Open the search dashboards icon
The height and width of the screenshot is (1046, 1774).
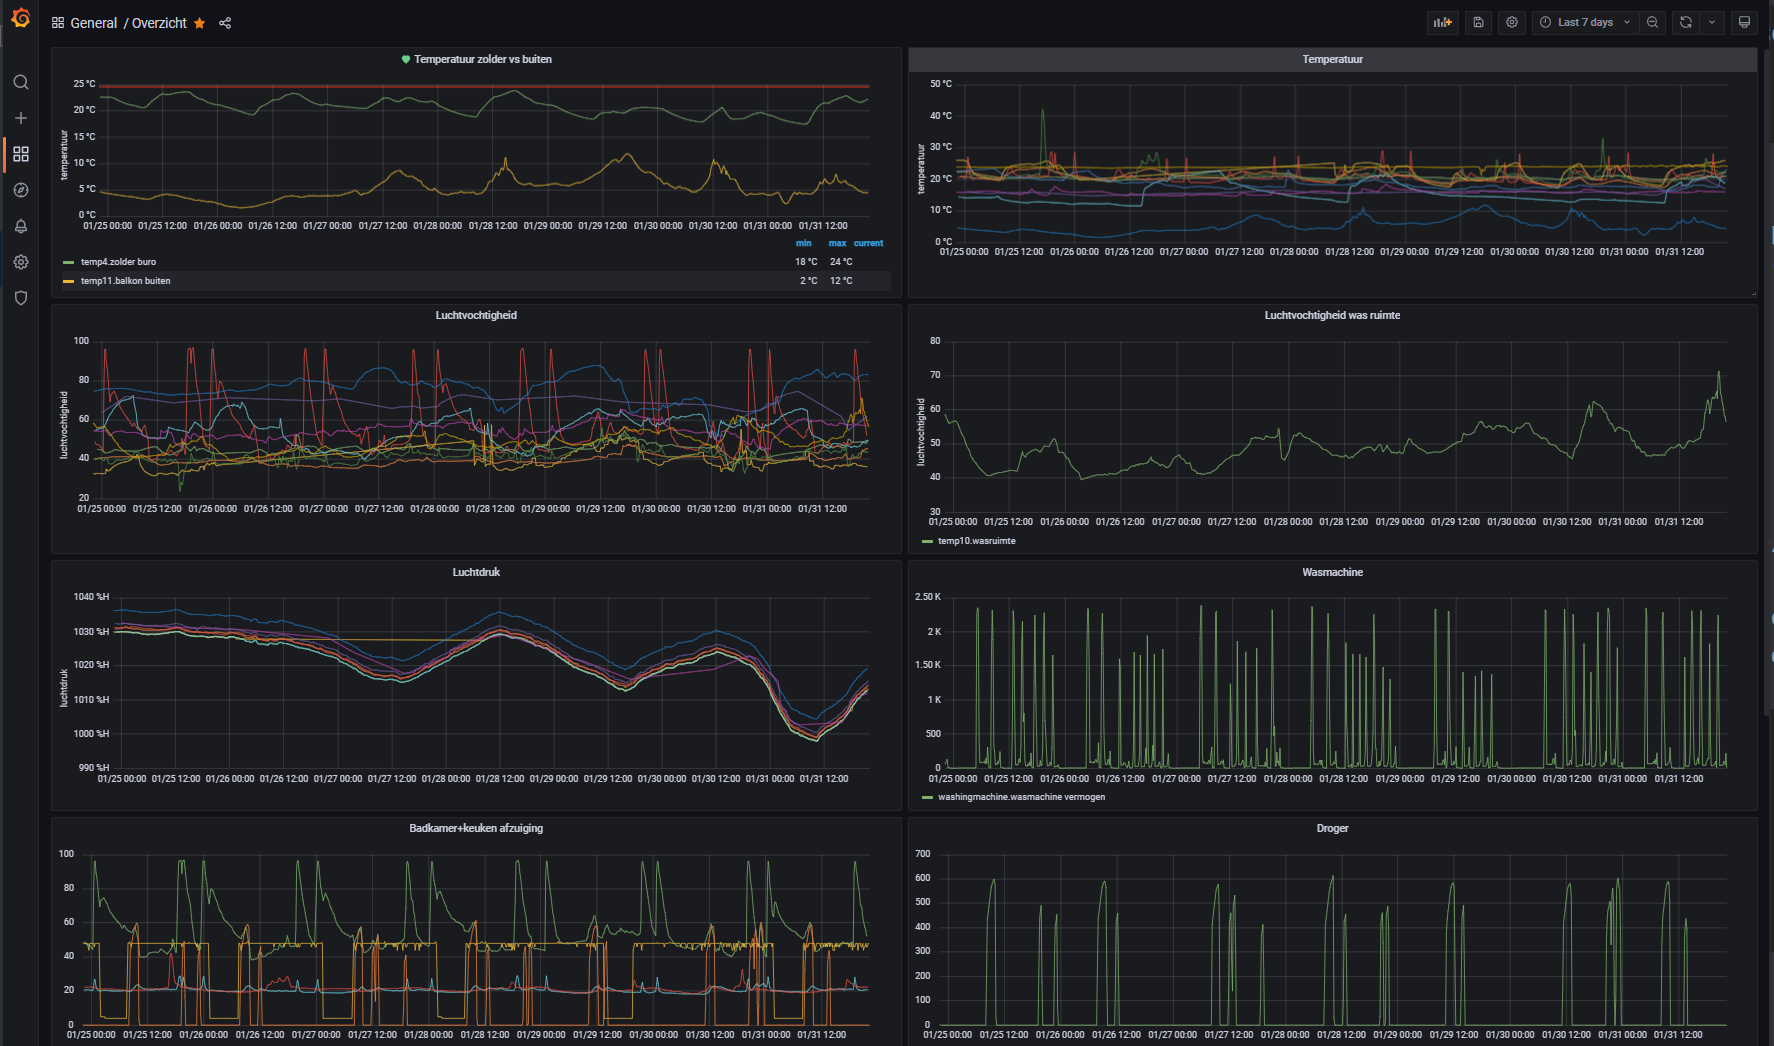(21, 82)
